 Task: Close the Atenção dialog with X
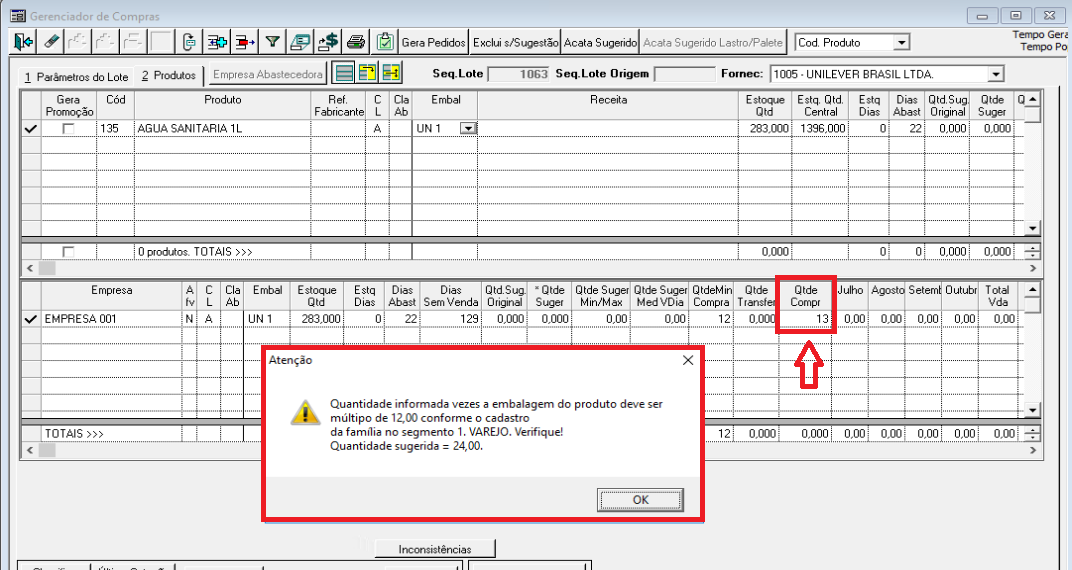coord(688,360)
